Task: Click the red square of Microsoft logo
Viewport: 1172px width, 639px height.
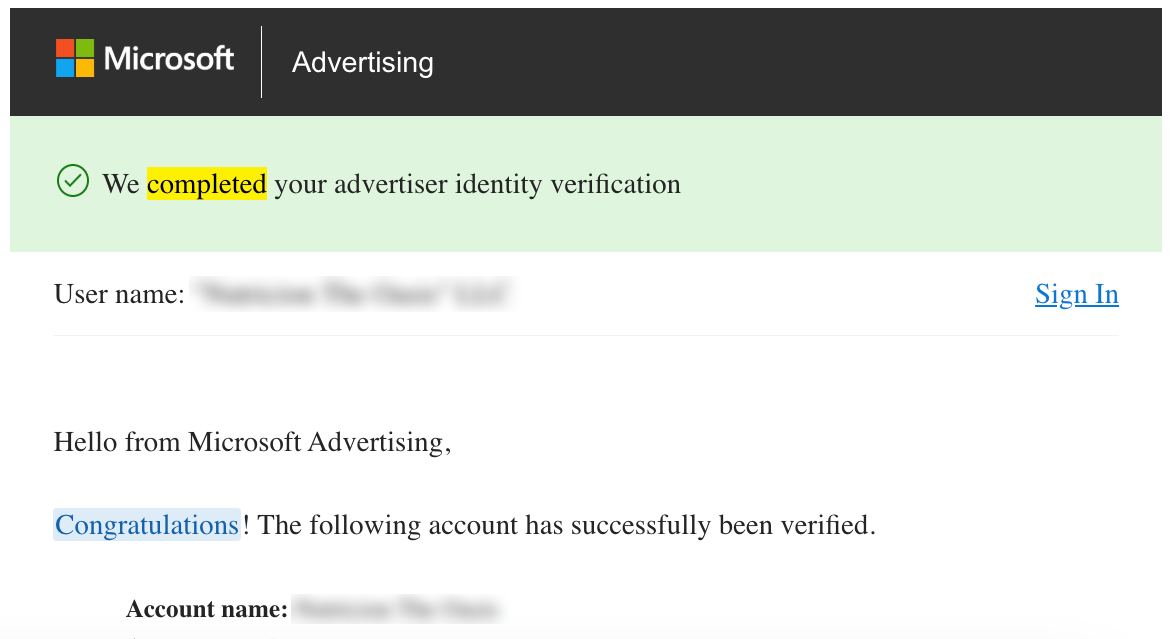Action: [x=65, y=49]
